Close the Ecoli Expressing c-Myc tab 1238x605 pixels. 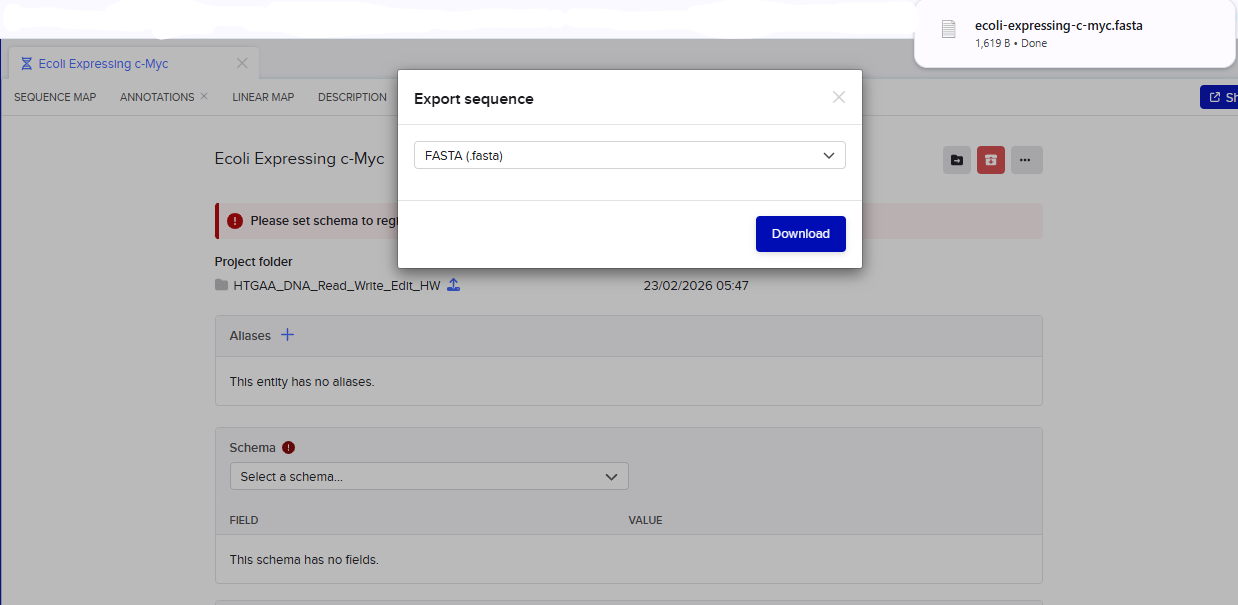click(242, 64)
